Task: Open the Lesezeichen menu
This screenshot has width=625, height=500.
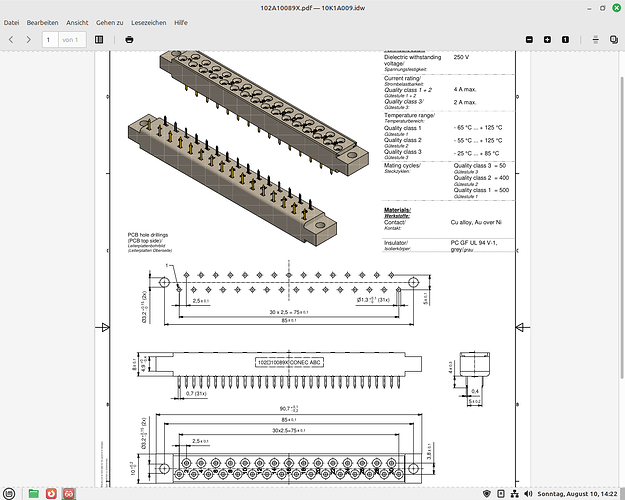Action: click(x=149, y=23)
